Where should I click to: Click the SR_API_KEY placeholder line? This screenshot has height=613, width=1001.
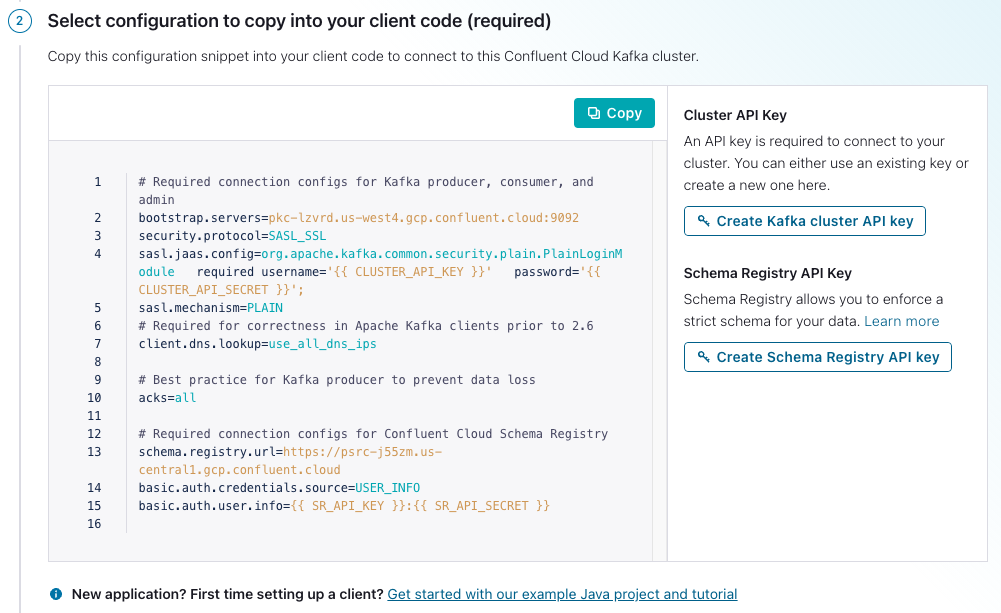[344, 506]
